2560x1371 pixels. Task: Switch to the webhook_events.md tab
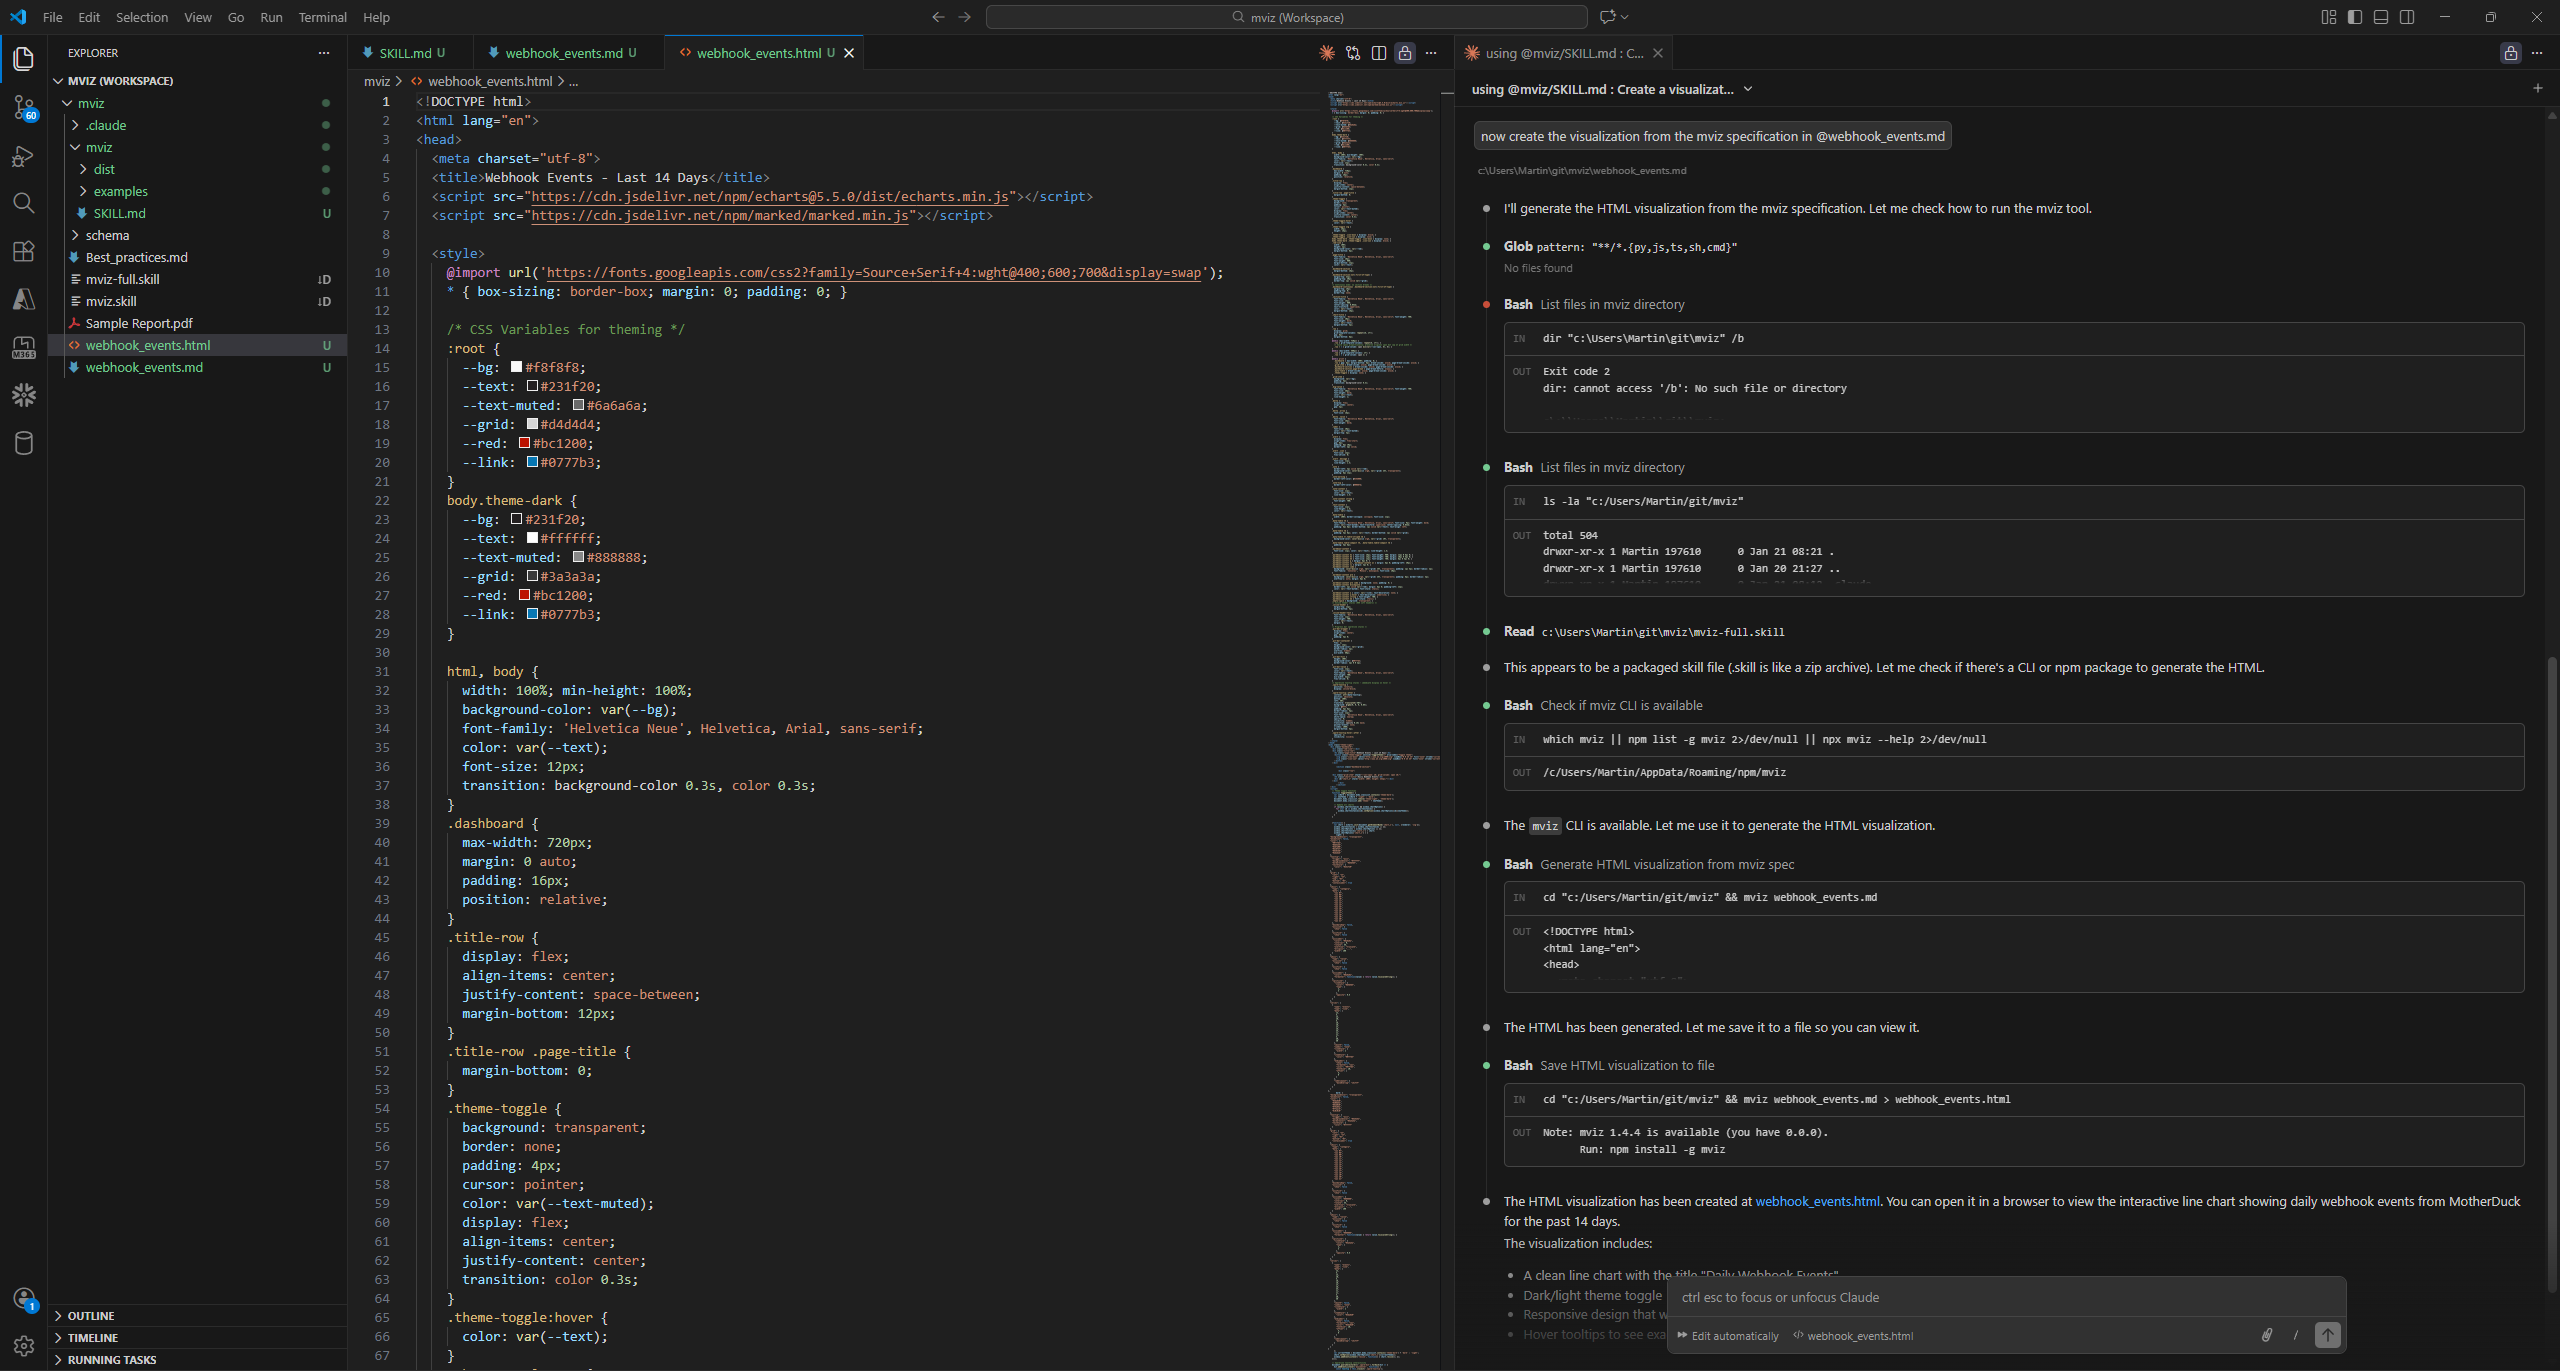click(x=563, y=53)
